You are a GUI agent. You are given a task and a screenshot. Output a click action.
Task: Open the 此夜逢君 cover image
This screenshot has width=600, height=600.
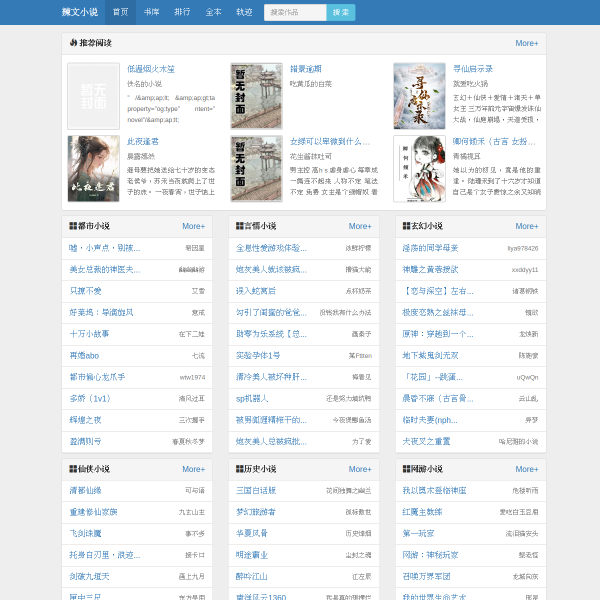click(94, 168)
